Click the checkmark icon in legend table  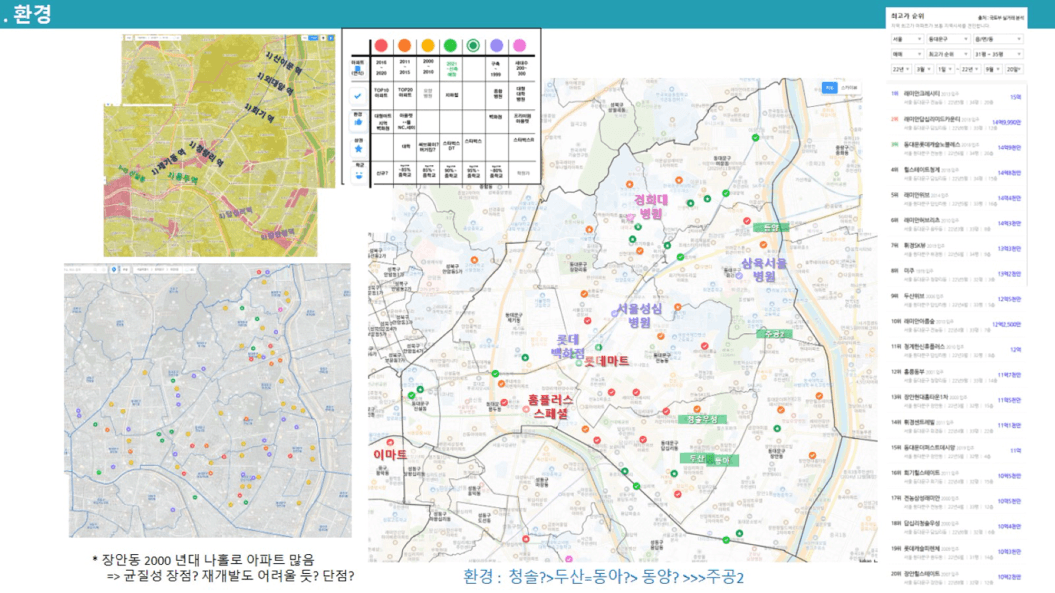click(x=358, y=96)
